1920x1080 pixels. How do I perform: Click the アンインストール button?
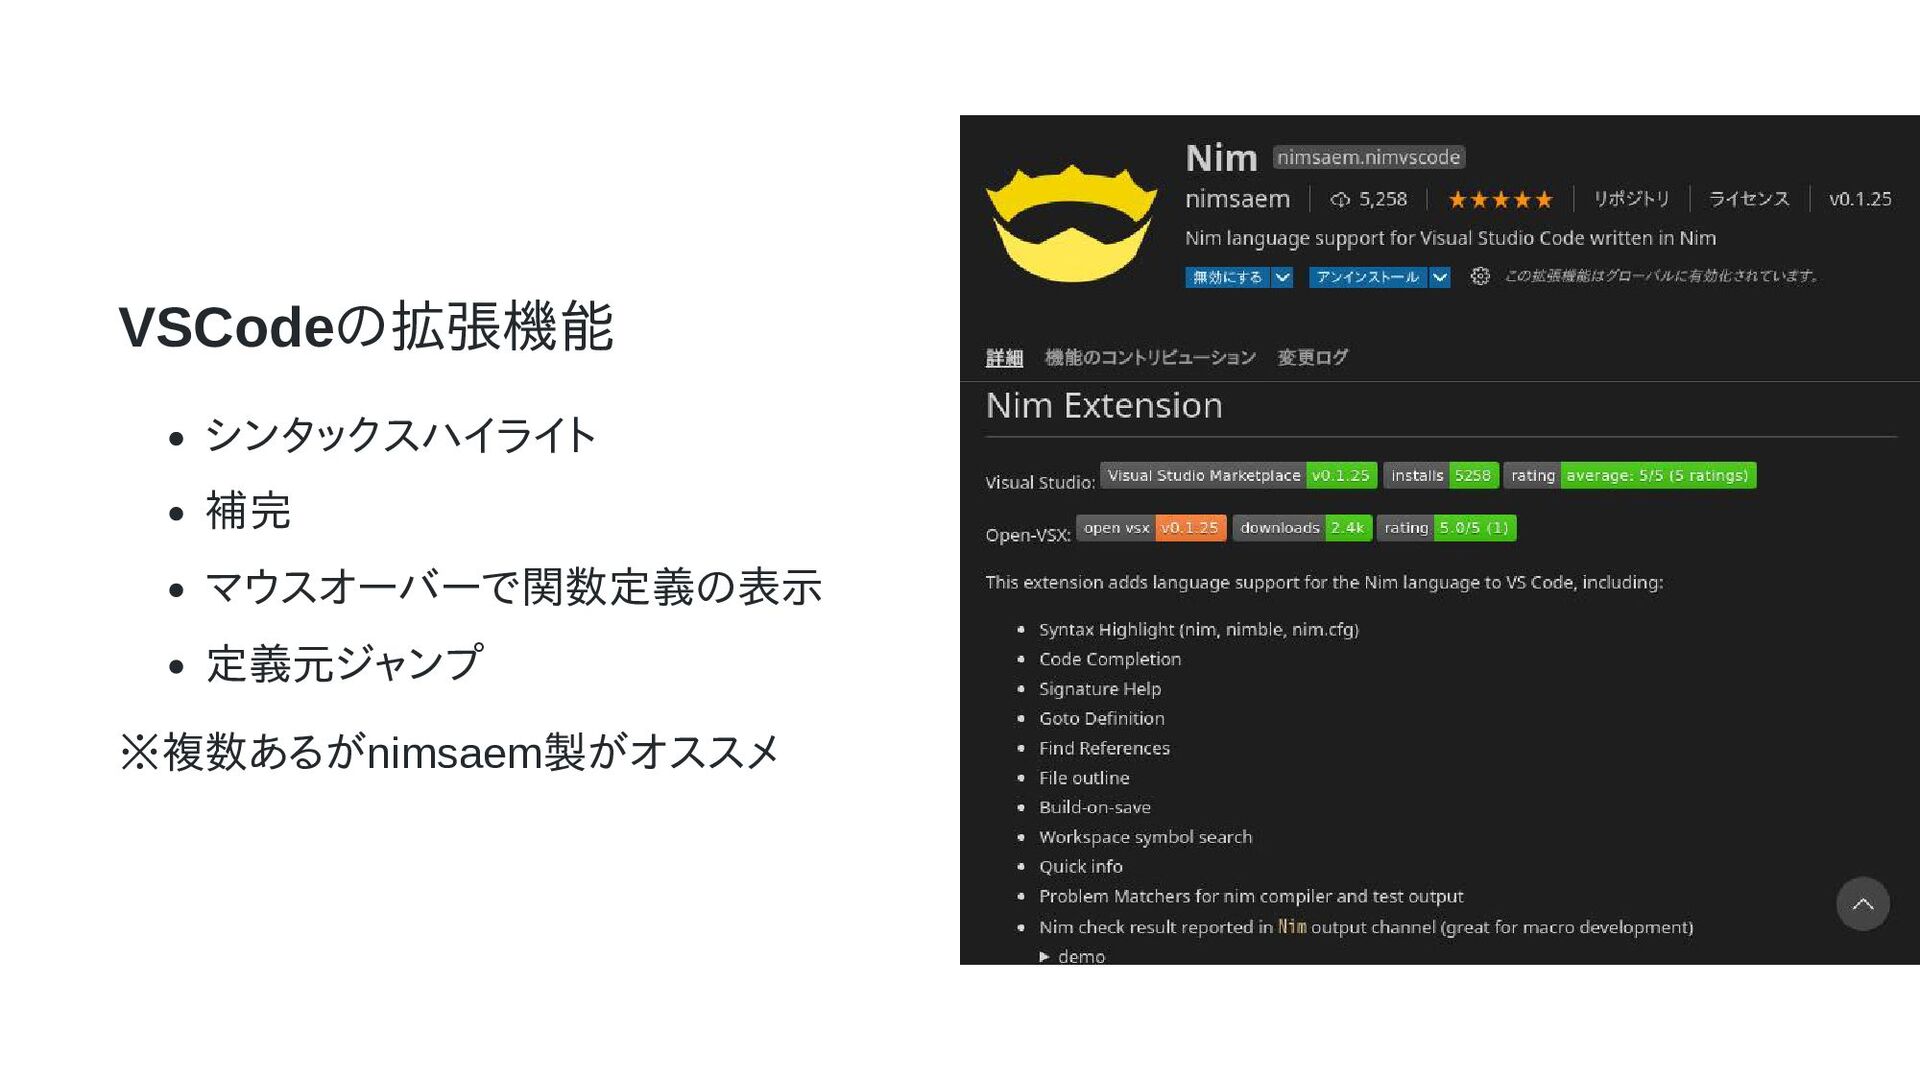[x=1368, y=277]
